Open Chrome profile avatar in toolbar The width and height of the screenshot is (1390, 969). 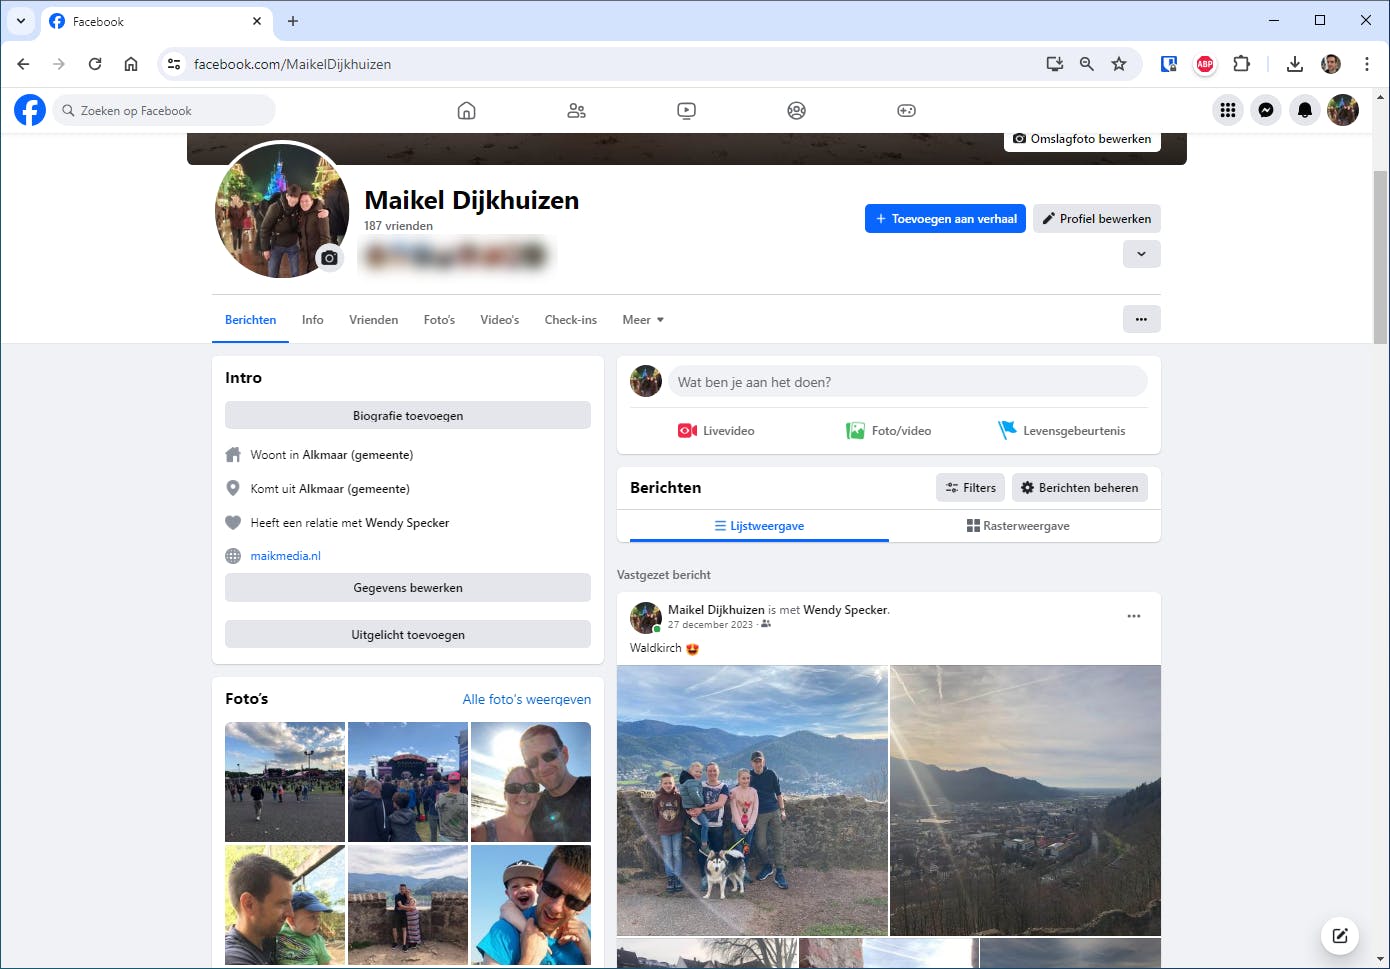pyautogui.click(x=1330, y=64)
